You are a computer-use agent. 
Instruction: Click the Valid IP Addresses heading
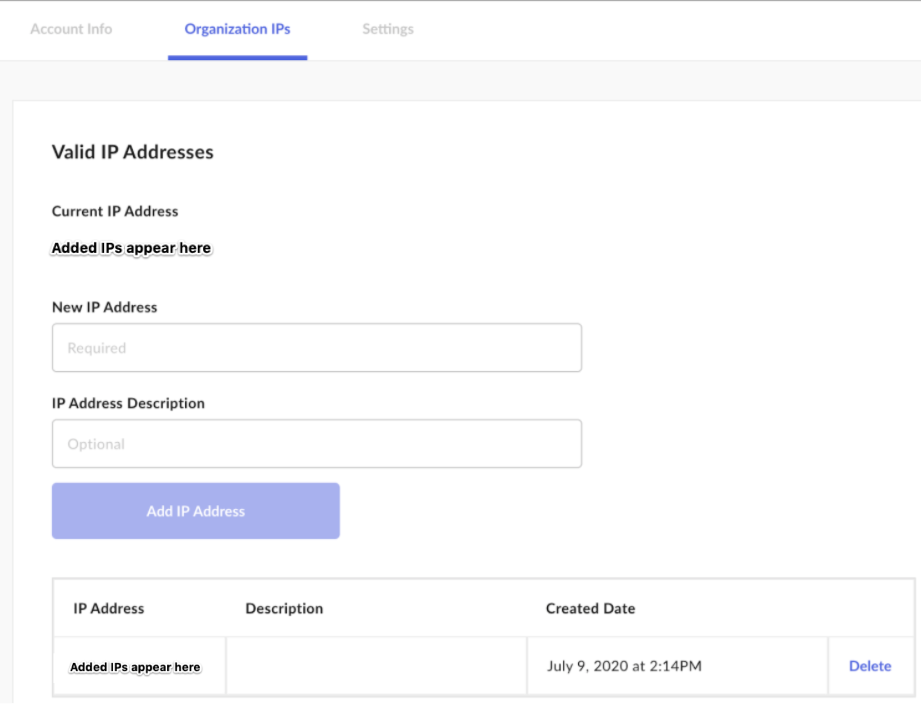point(133,152)
